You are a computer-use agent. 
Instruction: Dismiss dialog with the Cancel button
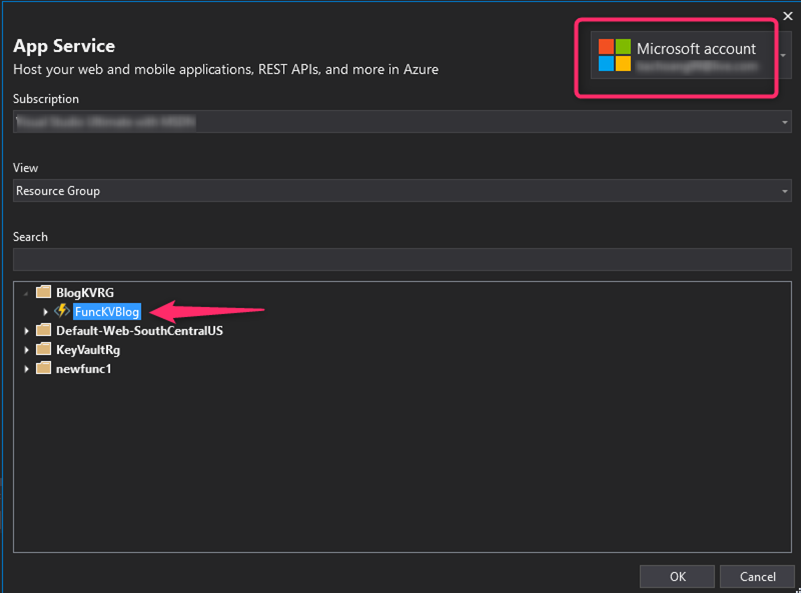click(758, 577)
